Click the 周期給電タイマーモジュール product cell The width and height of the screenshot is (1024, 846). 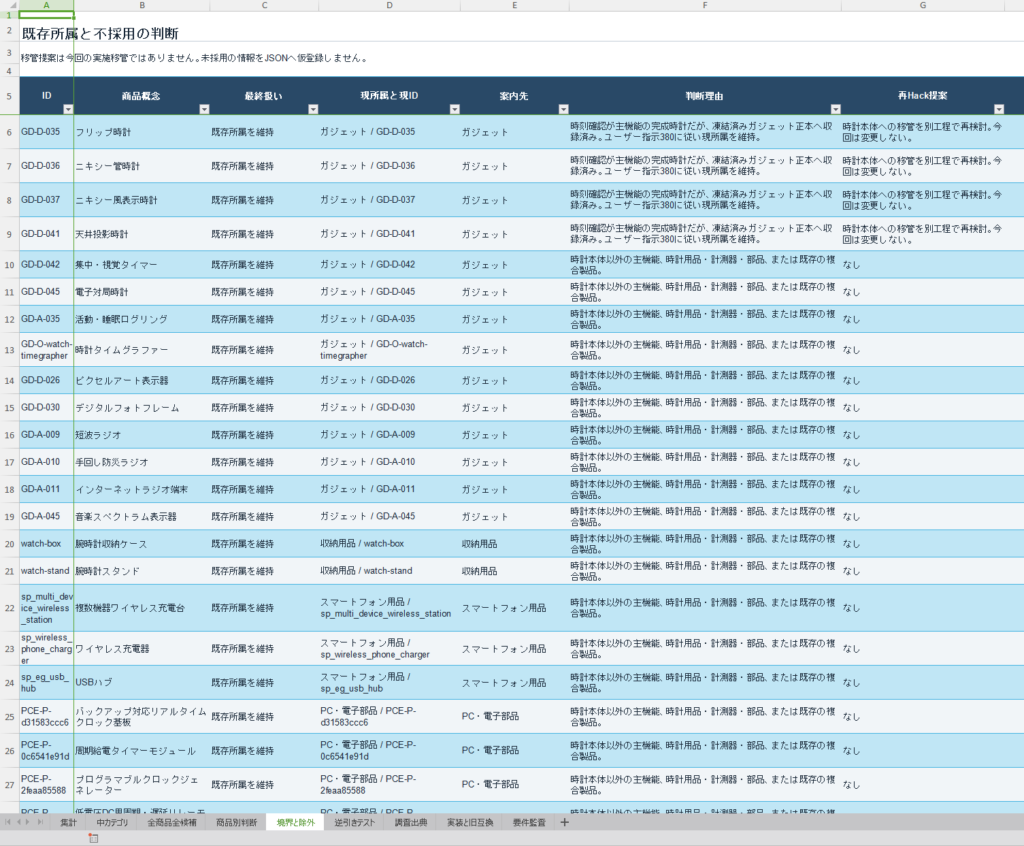pos(142,751)
